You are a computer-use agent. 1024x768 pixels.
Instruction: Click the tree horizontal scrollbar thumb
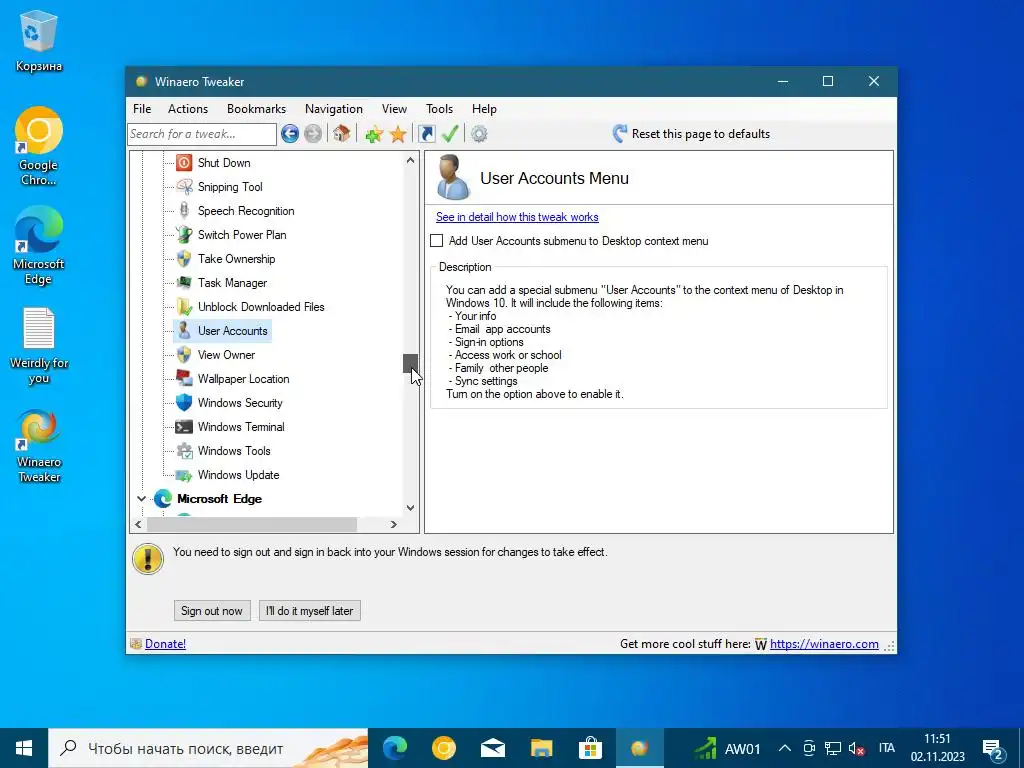pyautogui.click(x=252, y=524)
